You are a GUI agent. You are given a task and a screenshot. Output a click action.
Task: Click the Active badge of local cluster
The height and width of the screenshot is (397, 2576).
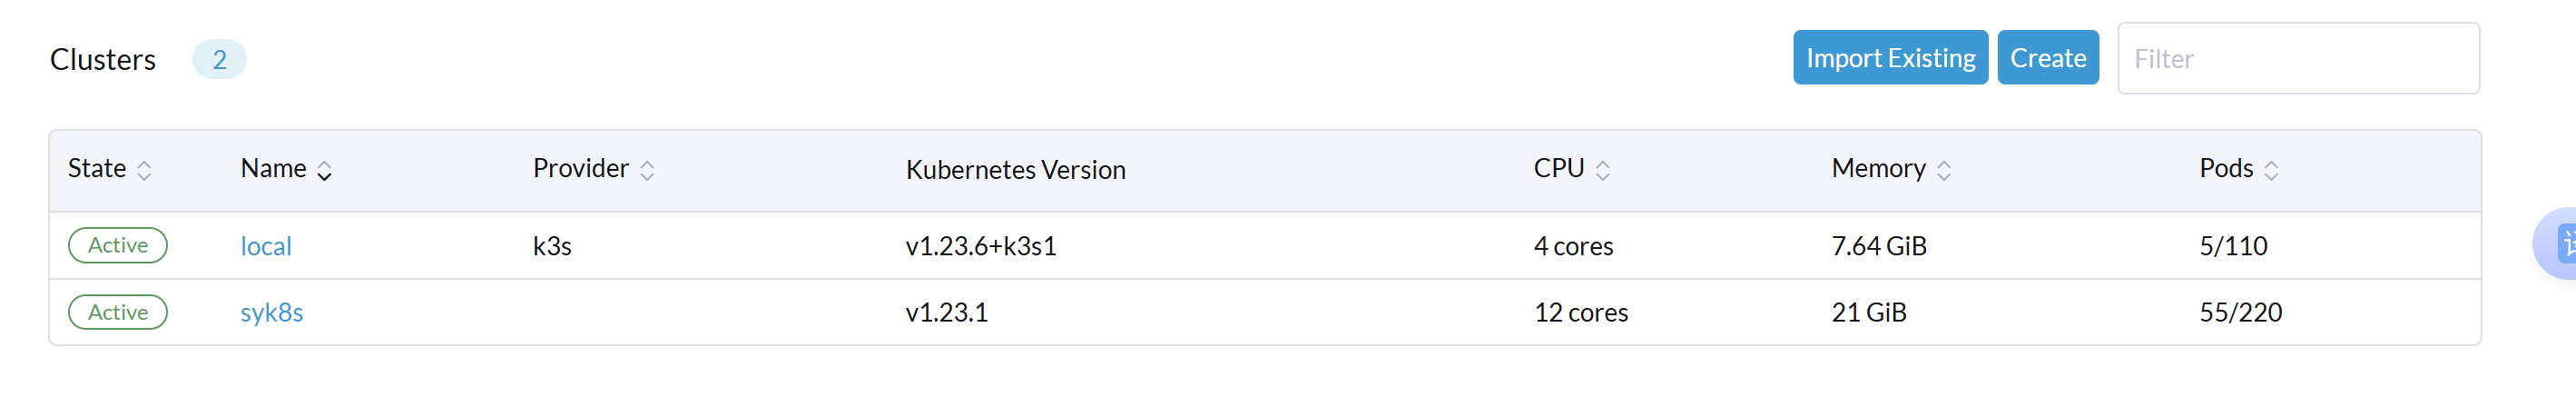[x=118, y=246]
